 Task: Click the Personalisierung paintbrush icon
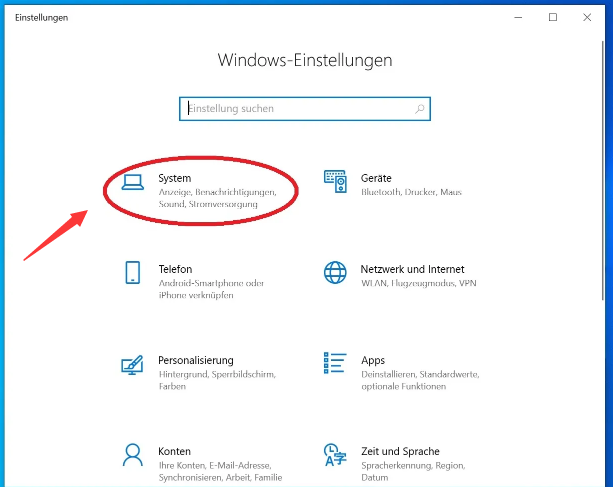coord(132,365)
